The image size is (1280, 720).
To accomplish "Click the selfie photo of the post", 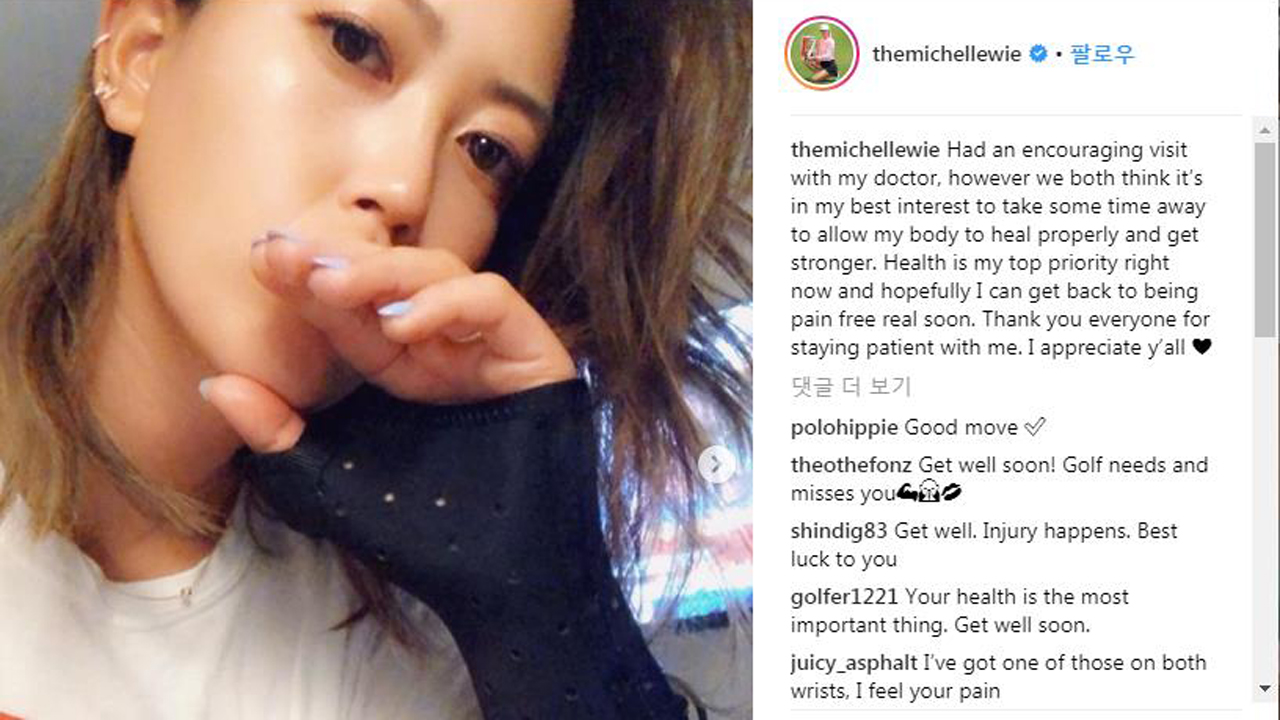I will [x=376, y=360].
